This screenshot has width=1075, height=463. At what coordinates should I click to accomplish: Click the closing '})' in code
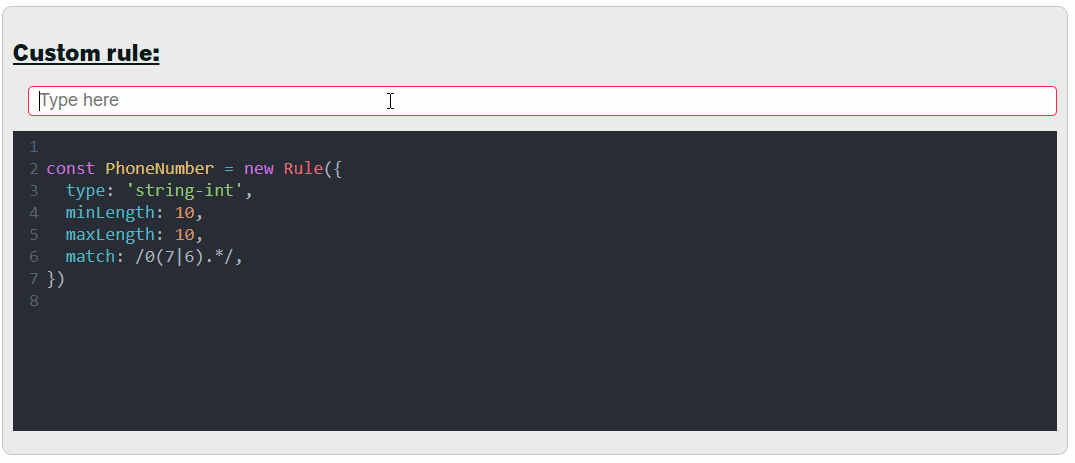(56, 278)
